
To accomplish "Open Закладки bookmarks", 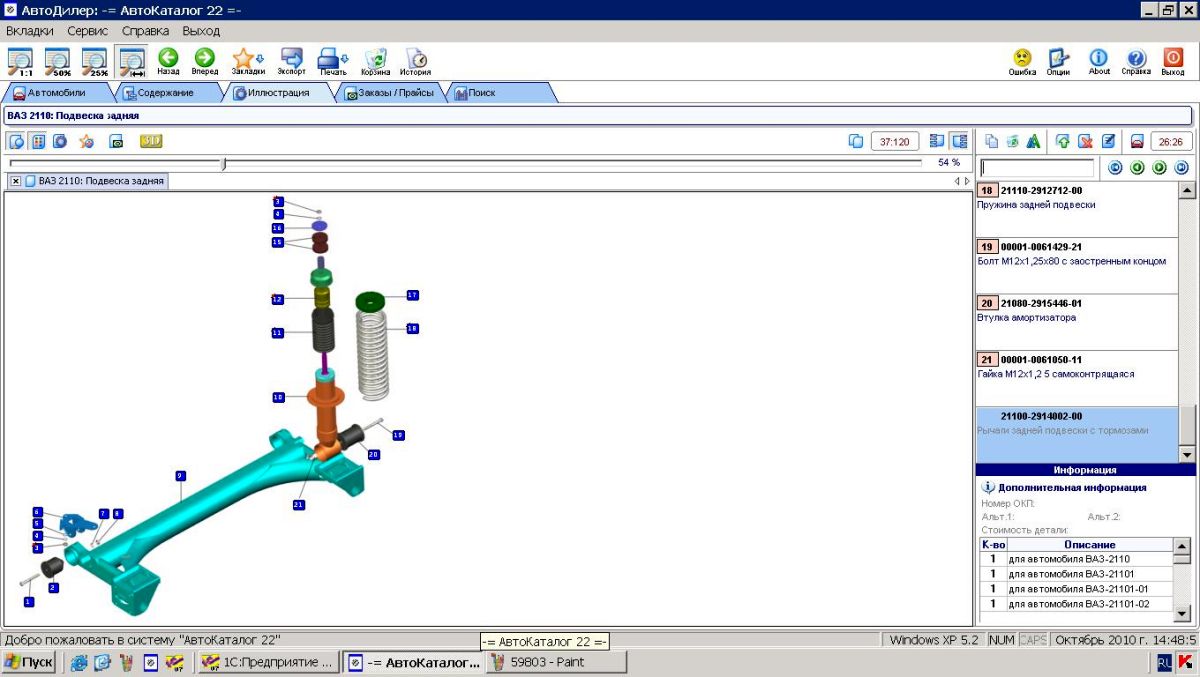I will [247, 61].
